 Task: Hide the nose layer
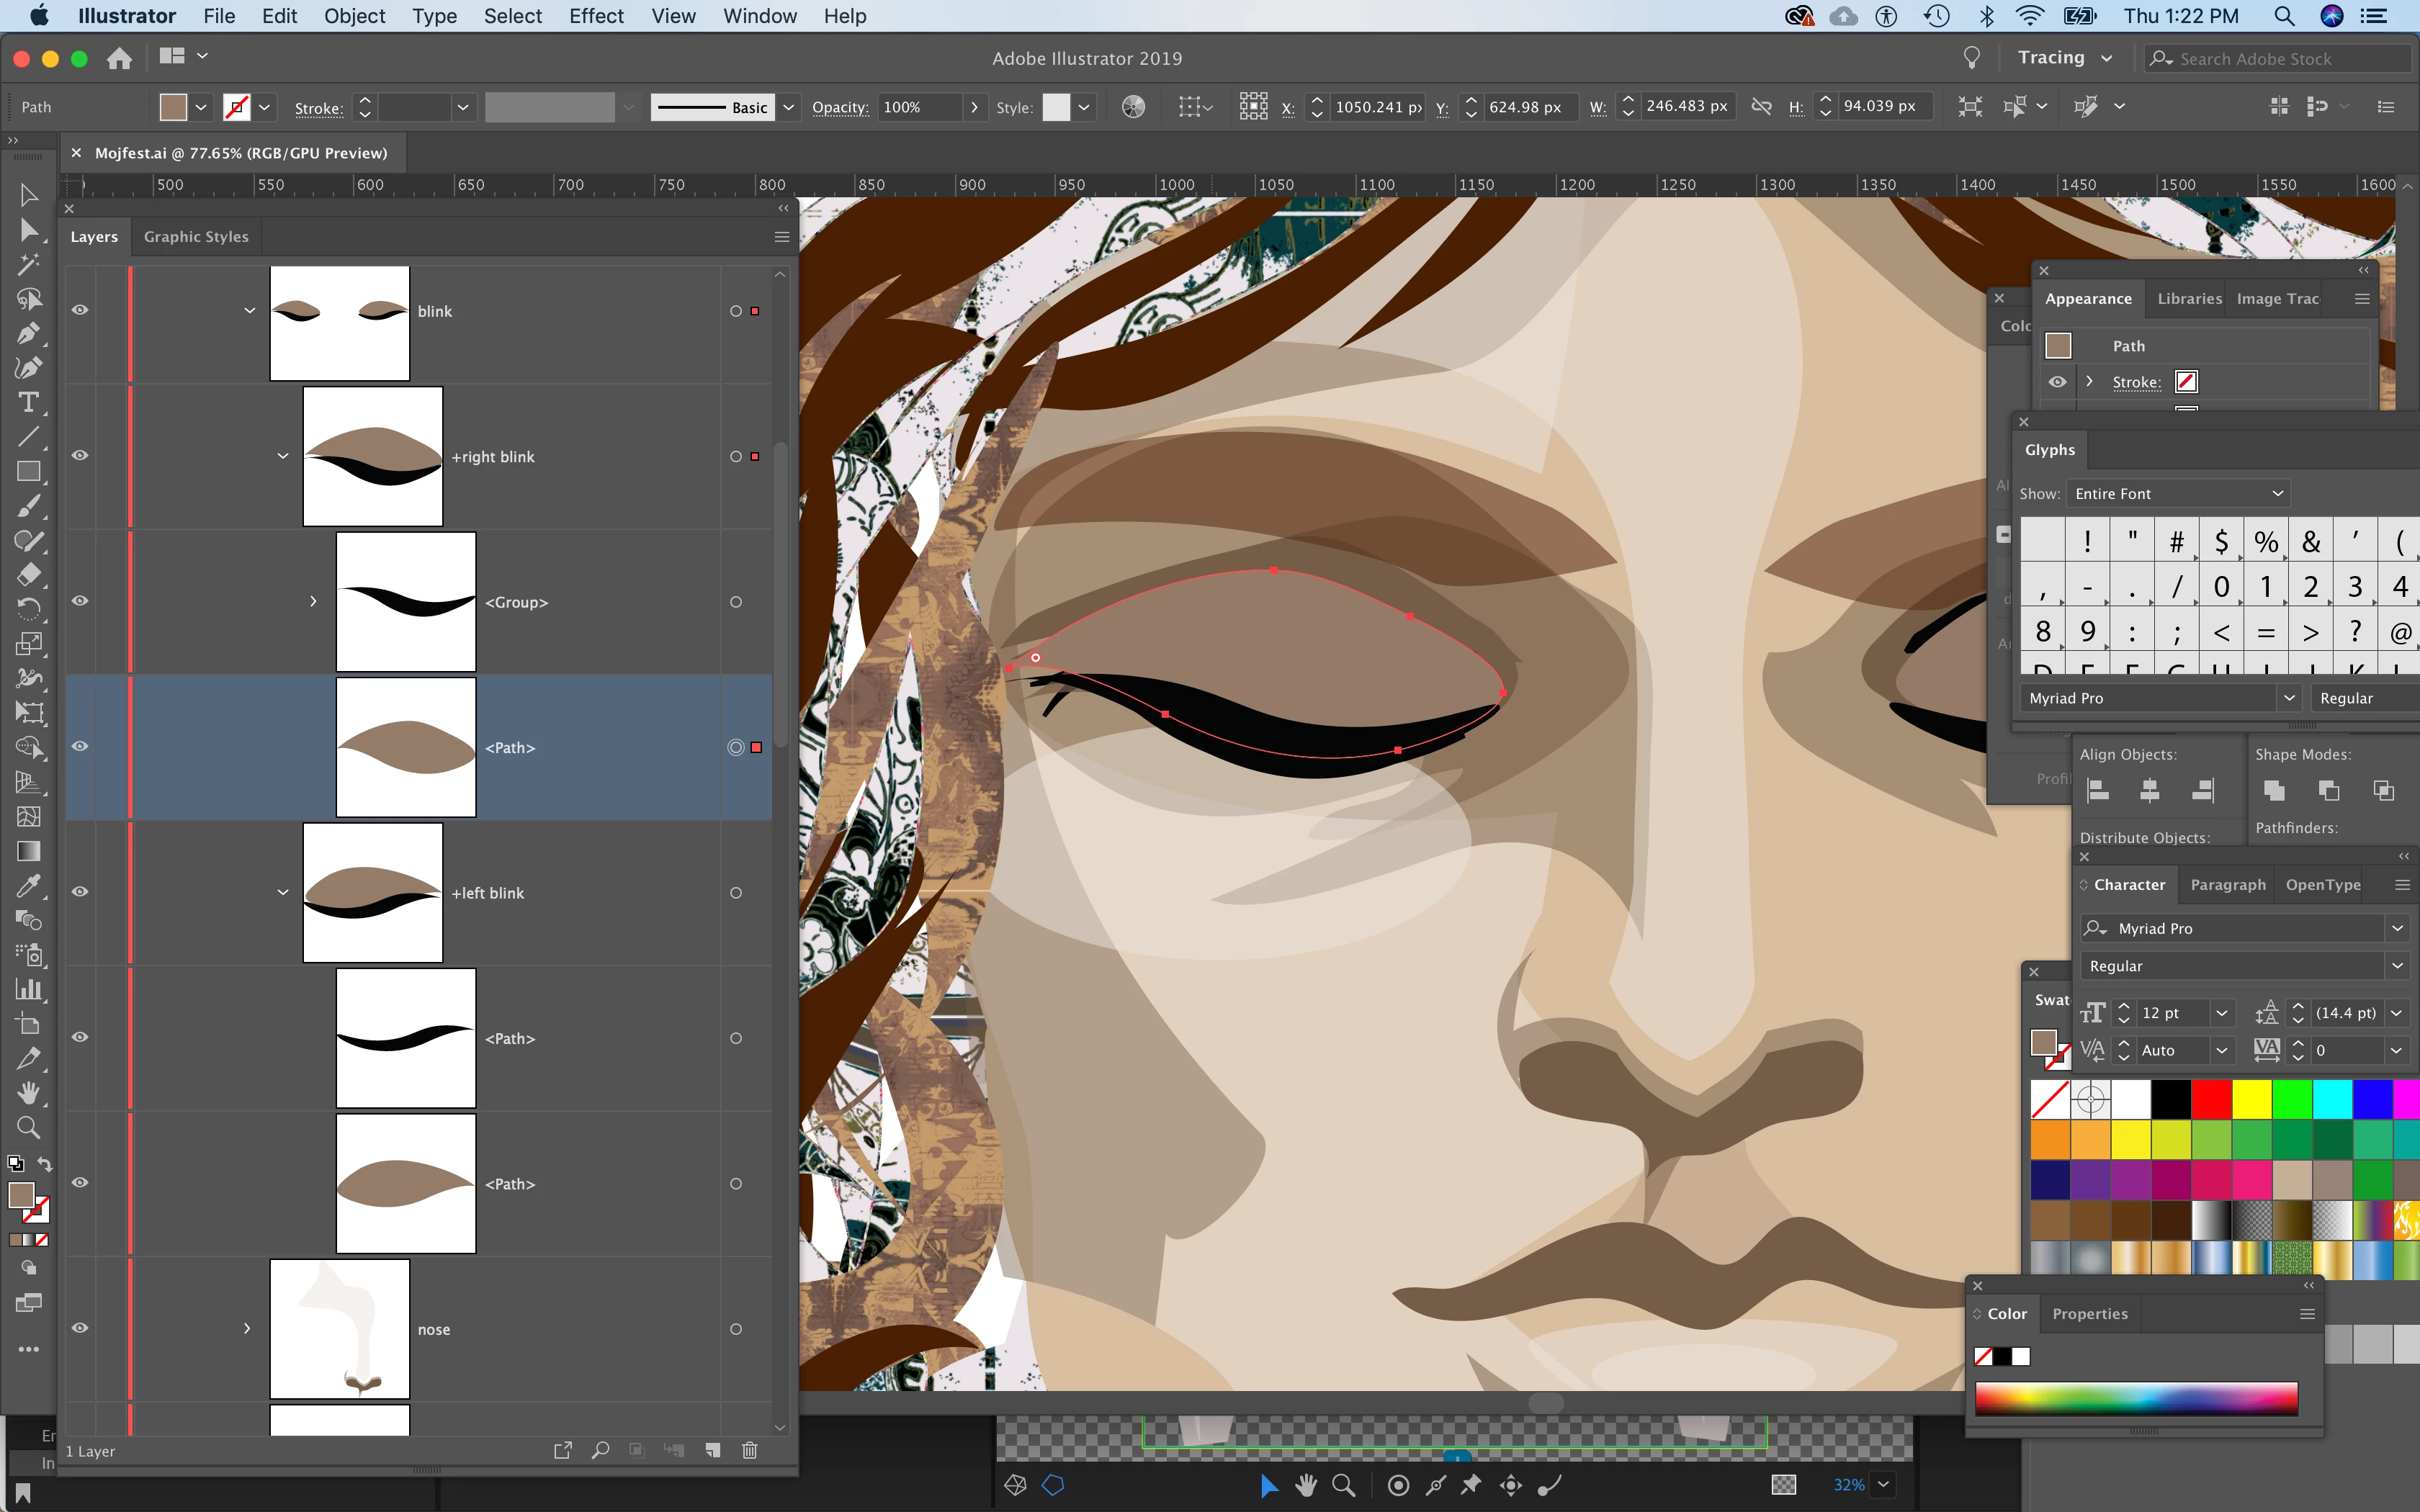80,1328
